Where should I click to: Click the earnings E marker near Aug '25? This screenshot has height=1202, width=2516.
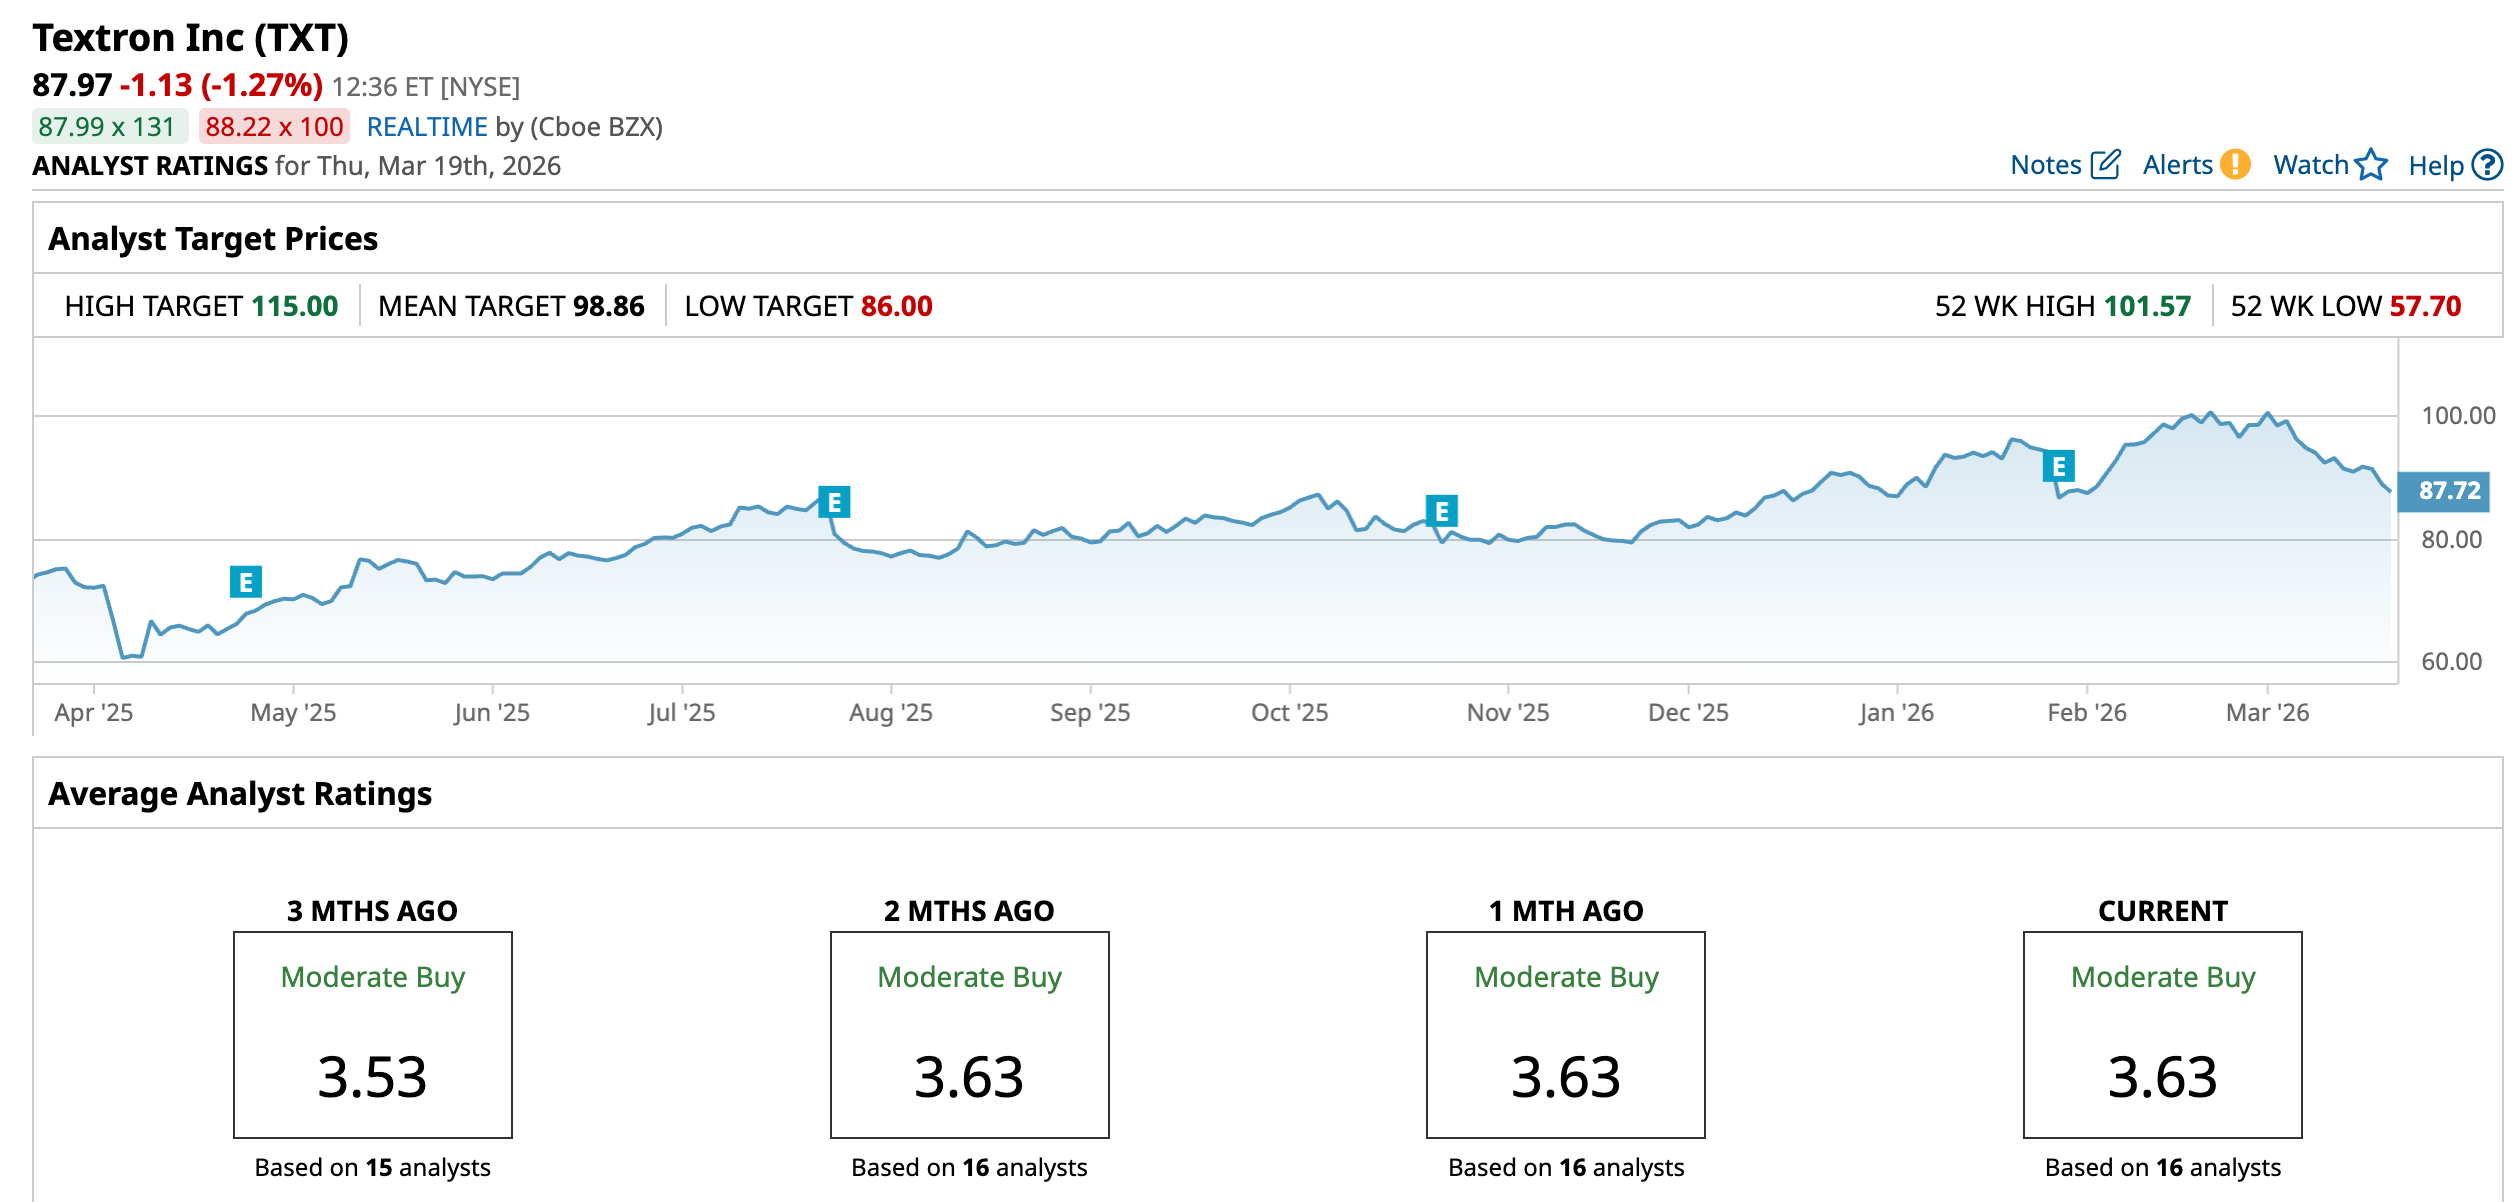(834, 502)
